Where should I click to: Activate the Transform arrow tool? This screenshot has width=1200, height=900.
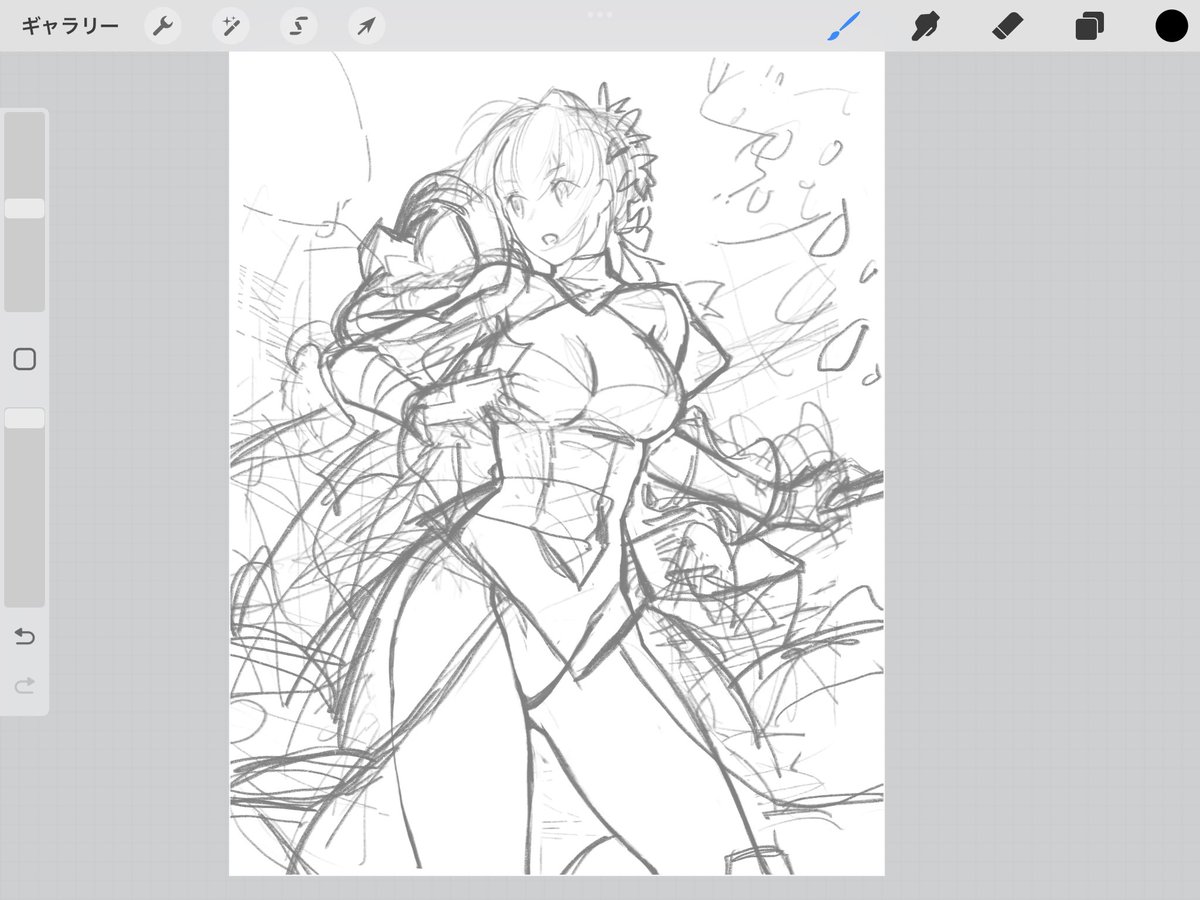coord(366,26)
